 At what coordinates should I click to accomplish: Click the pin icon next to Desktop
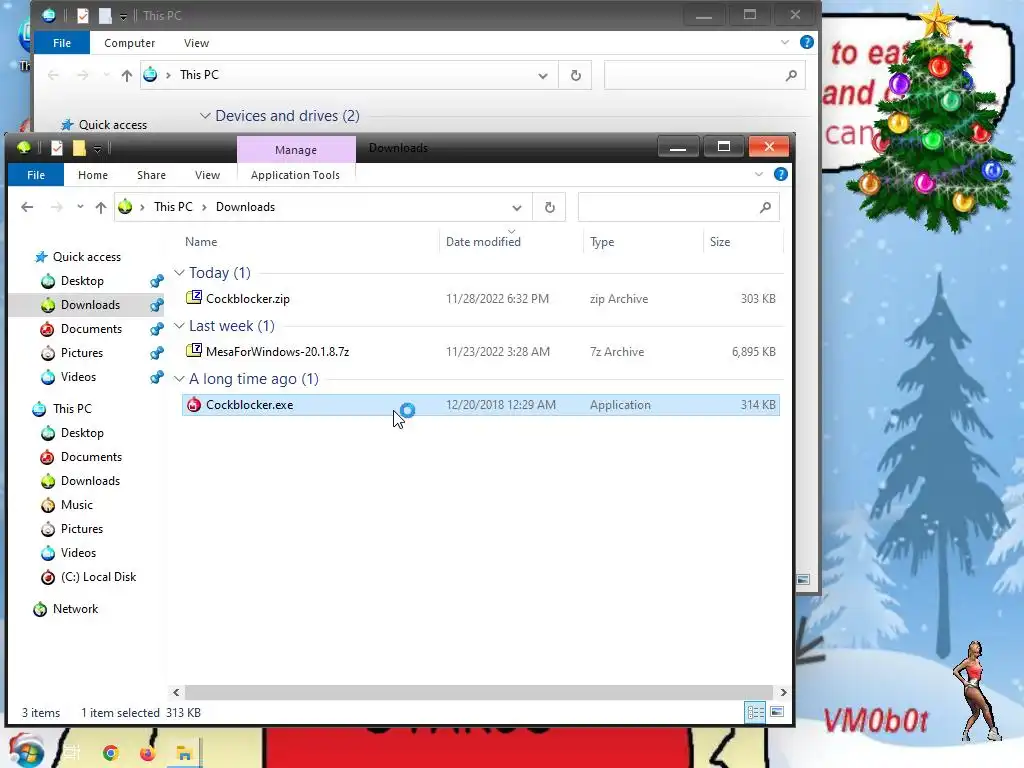[157, 281]
